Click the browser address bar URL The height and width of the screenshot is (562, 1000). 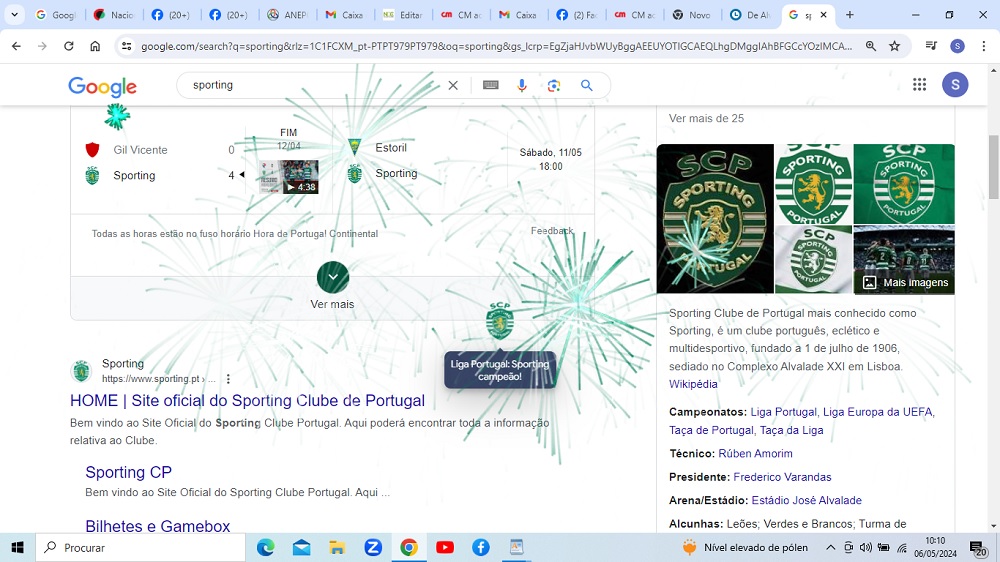(x=496, y=46)
